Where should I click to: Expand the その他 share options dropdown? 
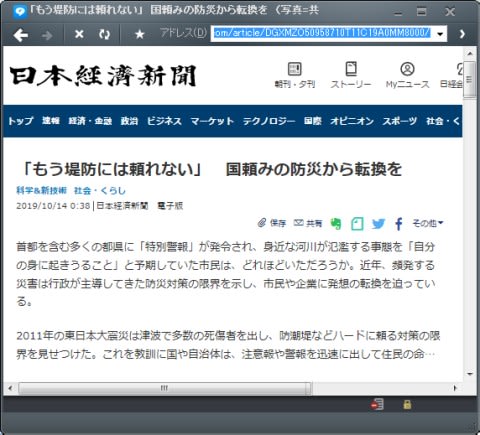click(428, 223)
